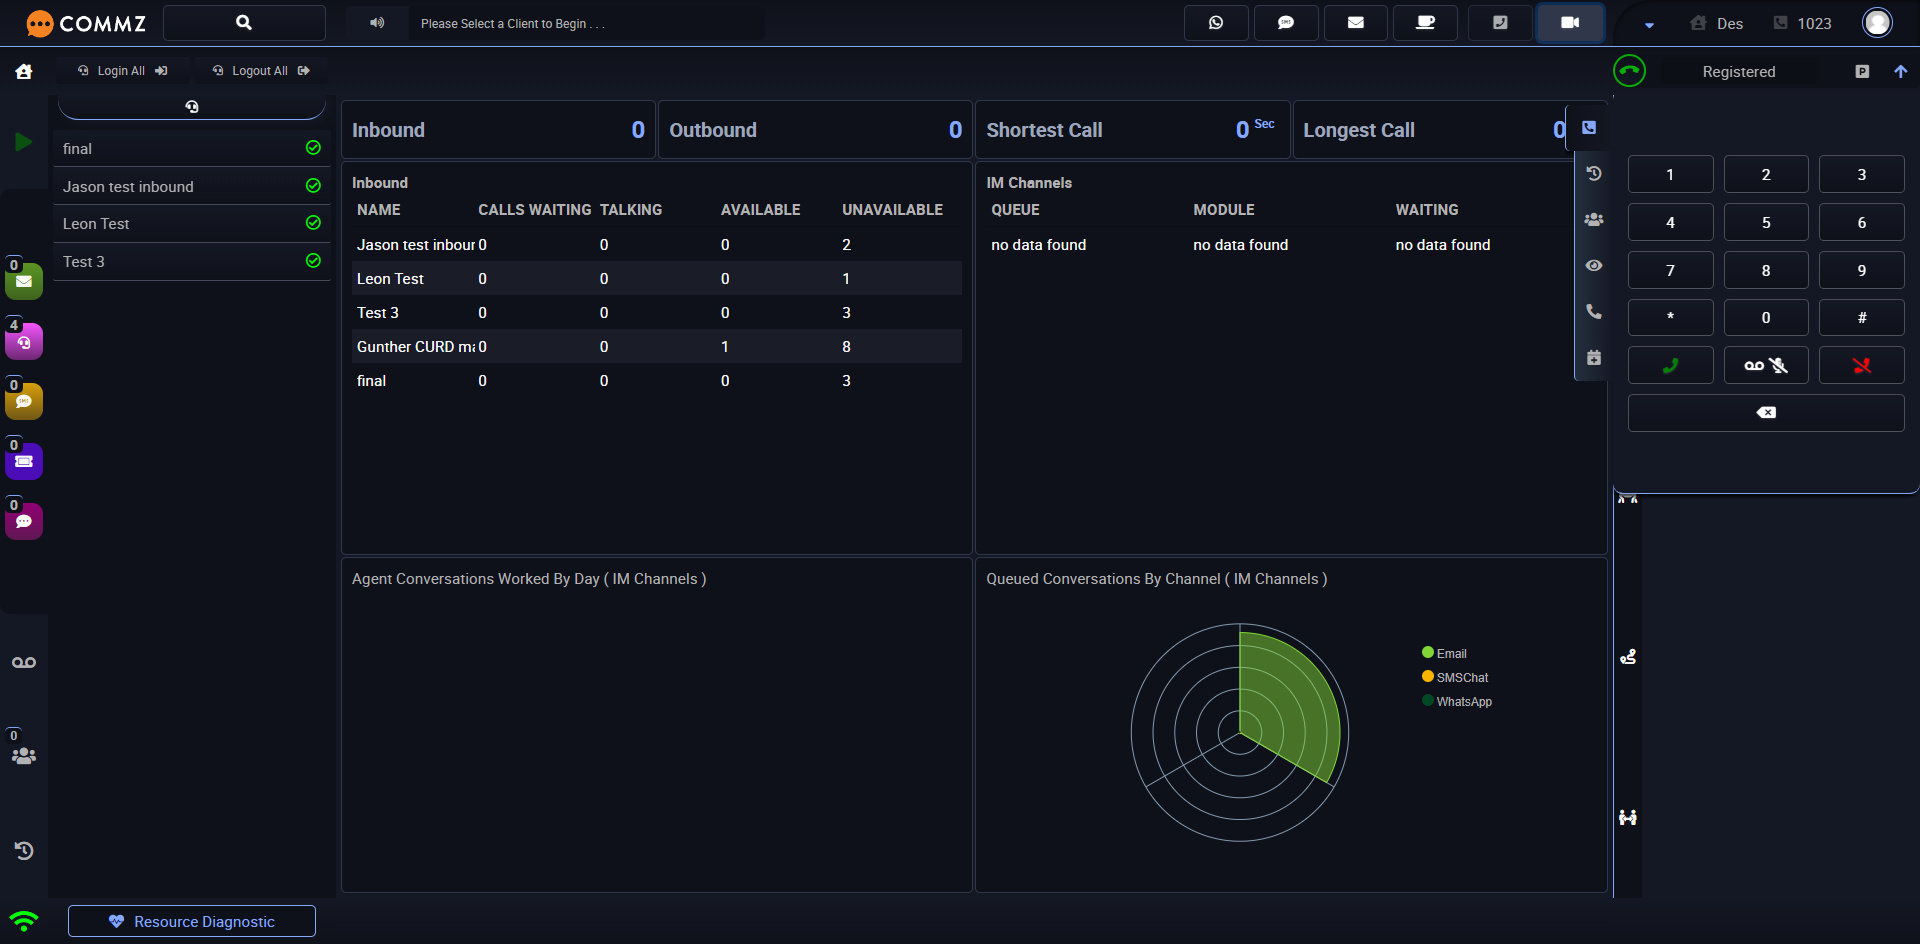The image size is (1920, 944).
Task: Click the search magnifier box
Action: tap(244, 23)
